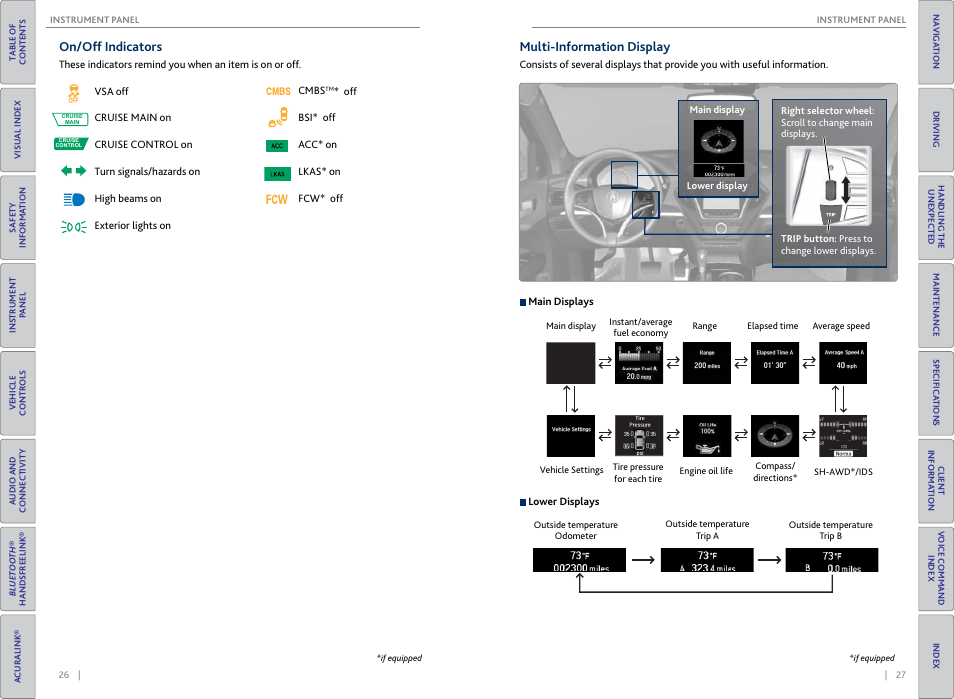Image resolution: width=954 pixels, height=699 pixels.
Task: Open the Handling the Unexpected tab
Action: (x=936, y=217)
